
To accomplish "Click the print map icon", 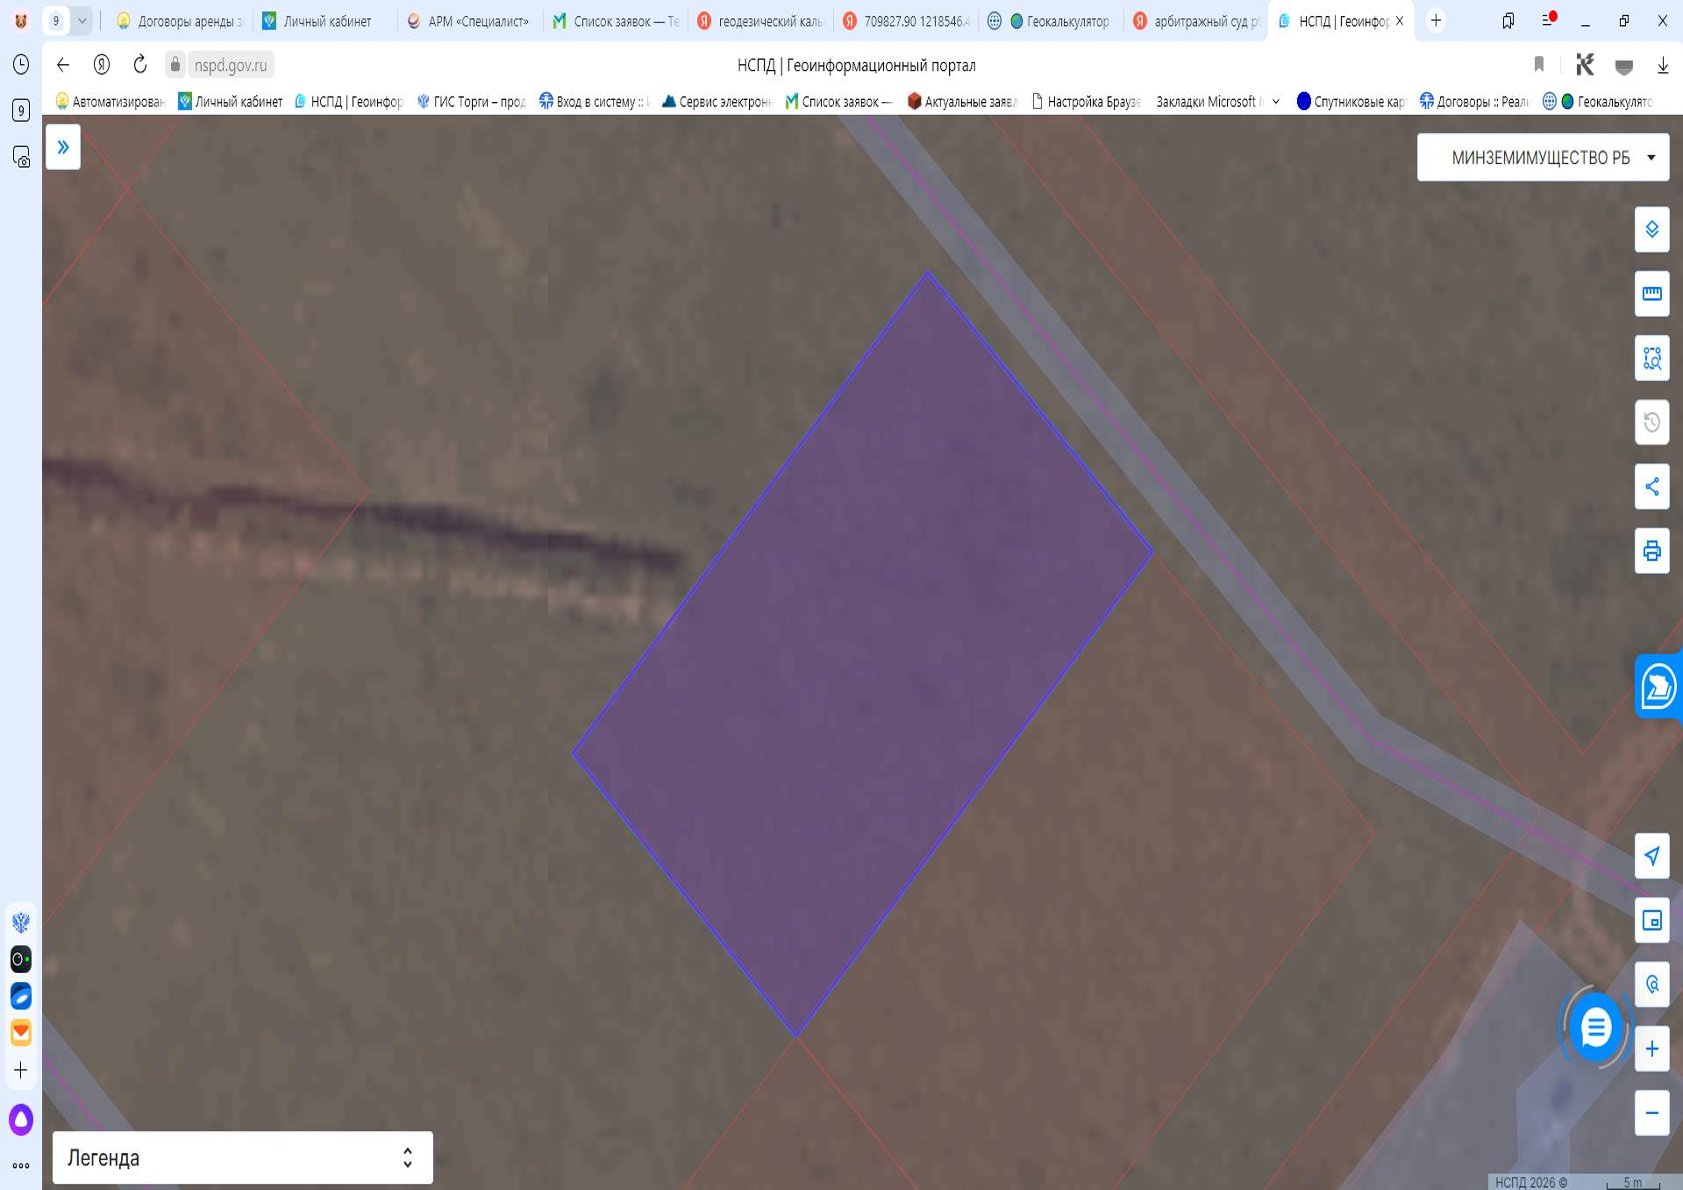I will click(x=1652, y=551).
